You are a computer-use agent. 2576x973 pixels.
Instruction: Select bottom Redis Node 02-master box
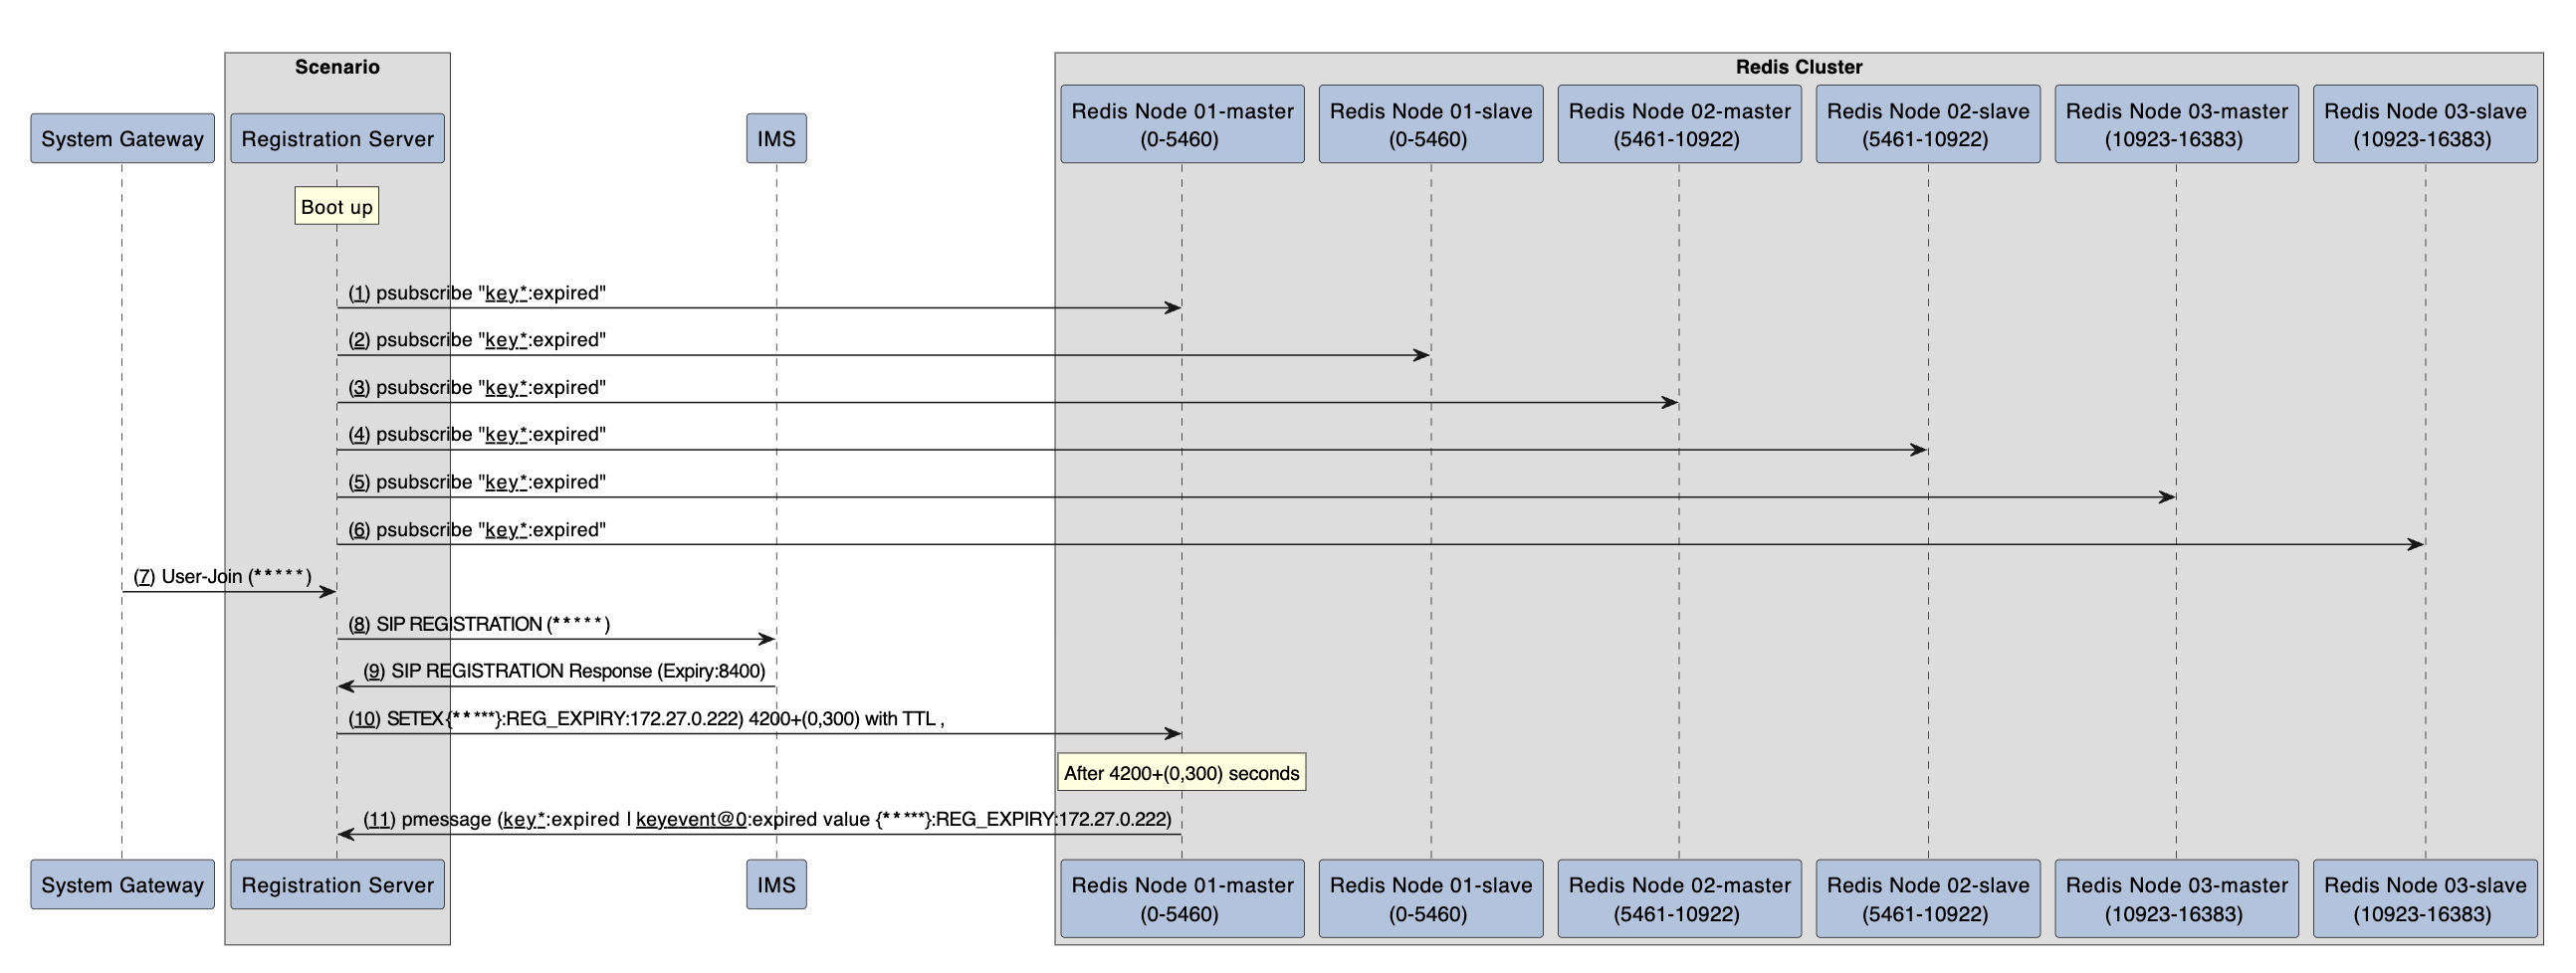(1679, 899)
